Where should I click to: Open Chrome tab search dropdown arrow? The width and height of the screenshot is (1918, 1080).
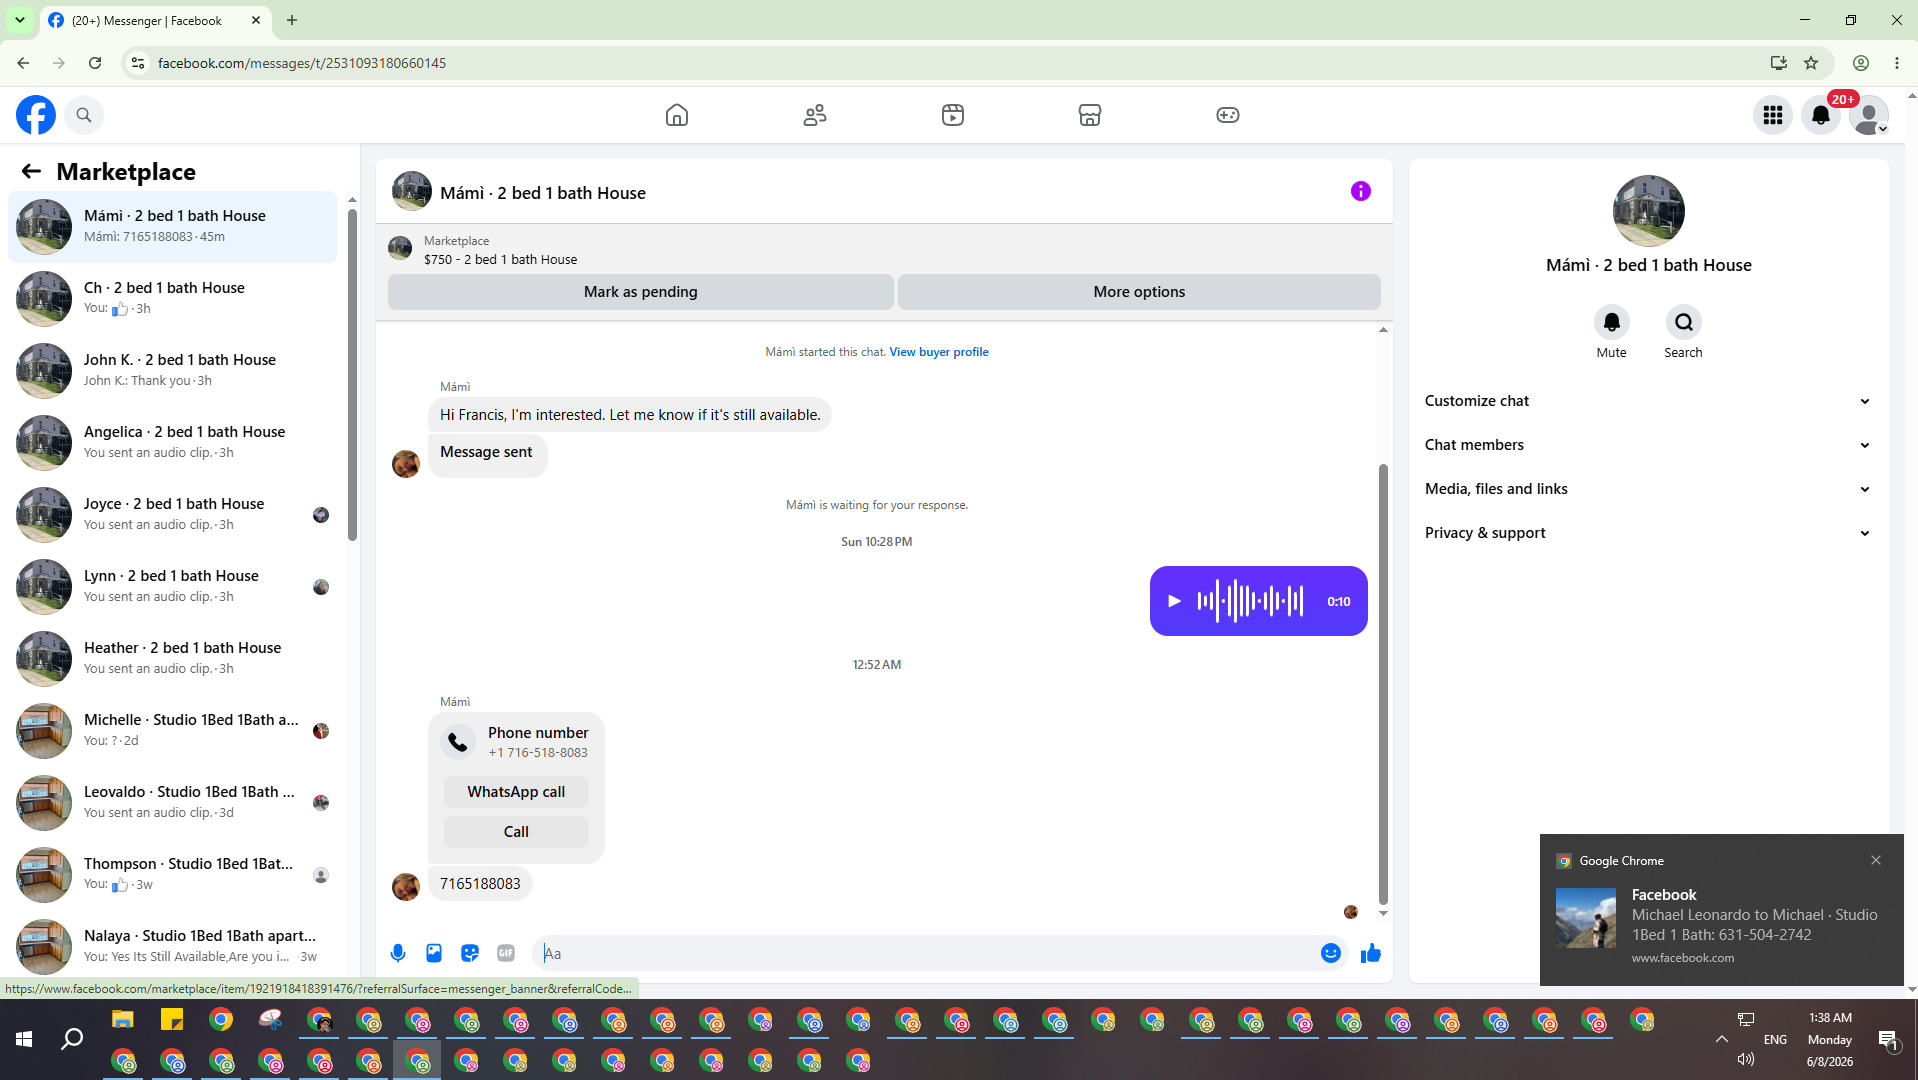pyautogui.click(x=20, y=20)
